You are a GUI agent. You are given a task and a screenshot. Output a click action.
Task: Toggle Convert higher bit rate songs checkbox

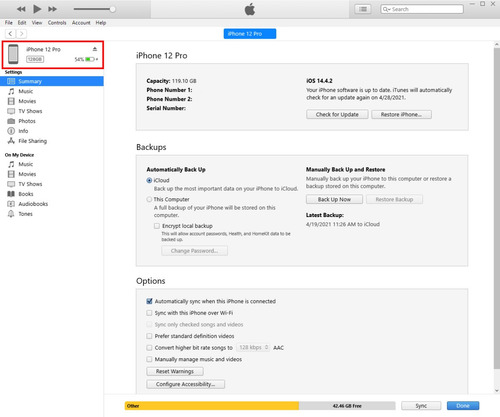[x=149, y=348]
